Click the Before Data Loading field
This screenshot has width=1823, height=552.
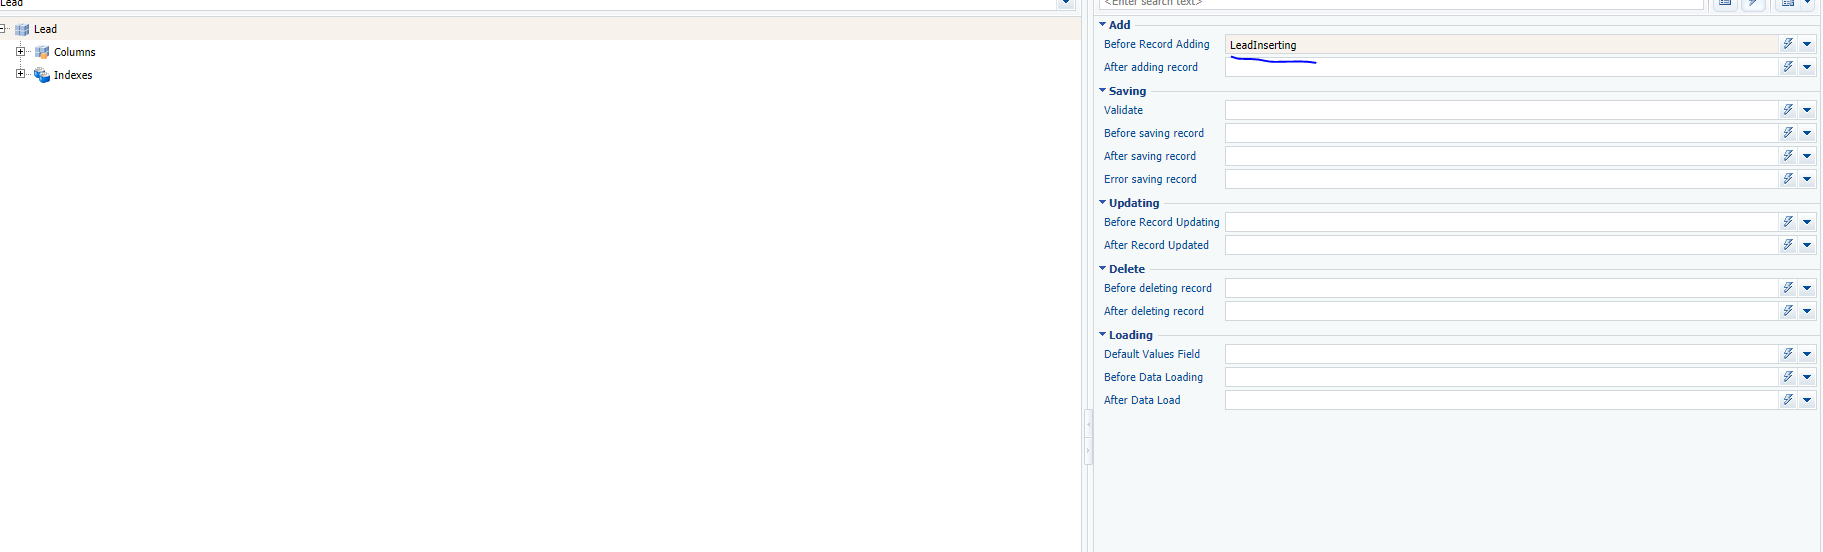point(1501,377)
